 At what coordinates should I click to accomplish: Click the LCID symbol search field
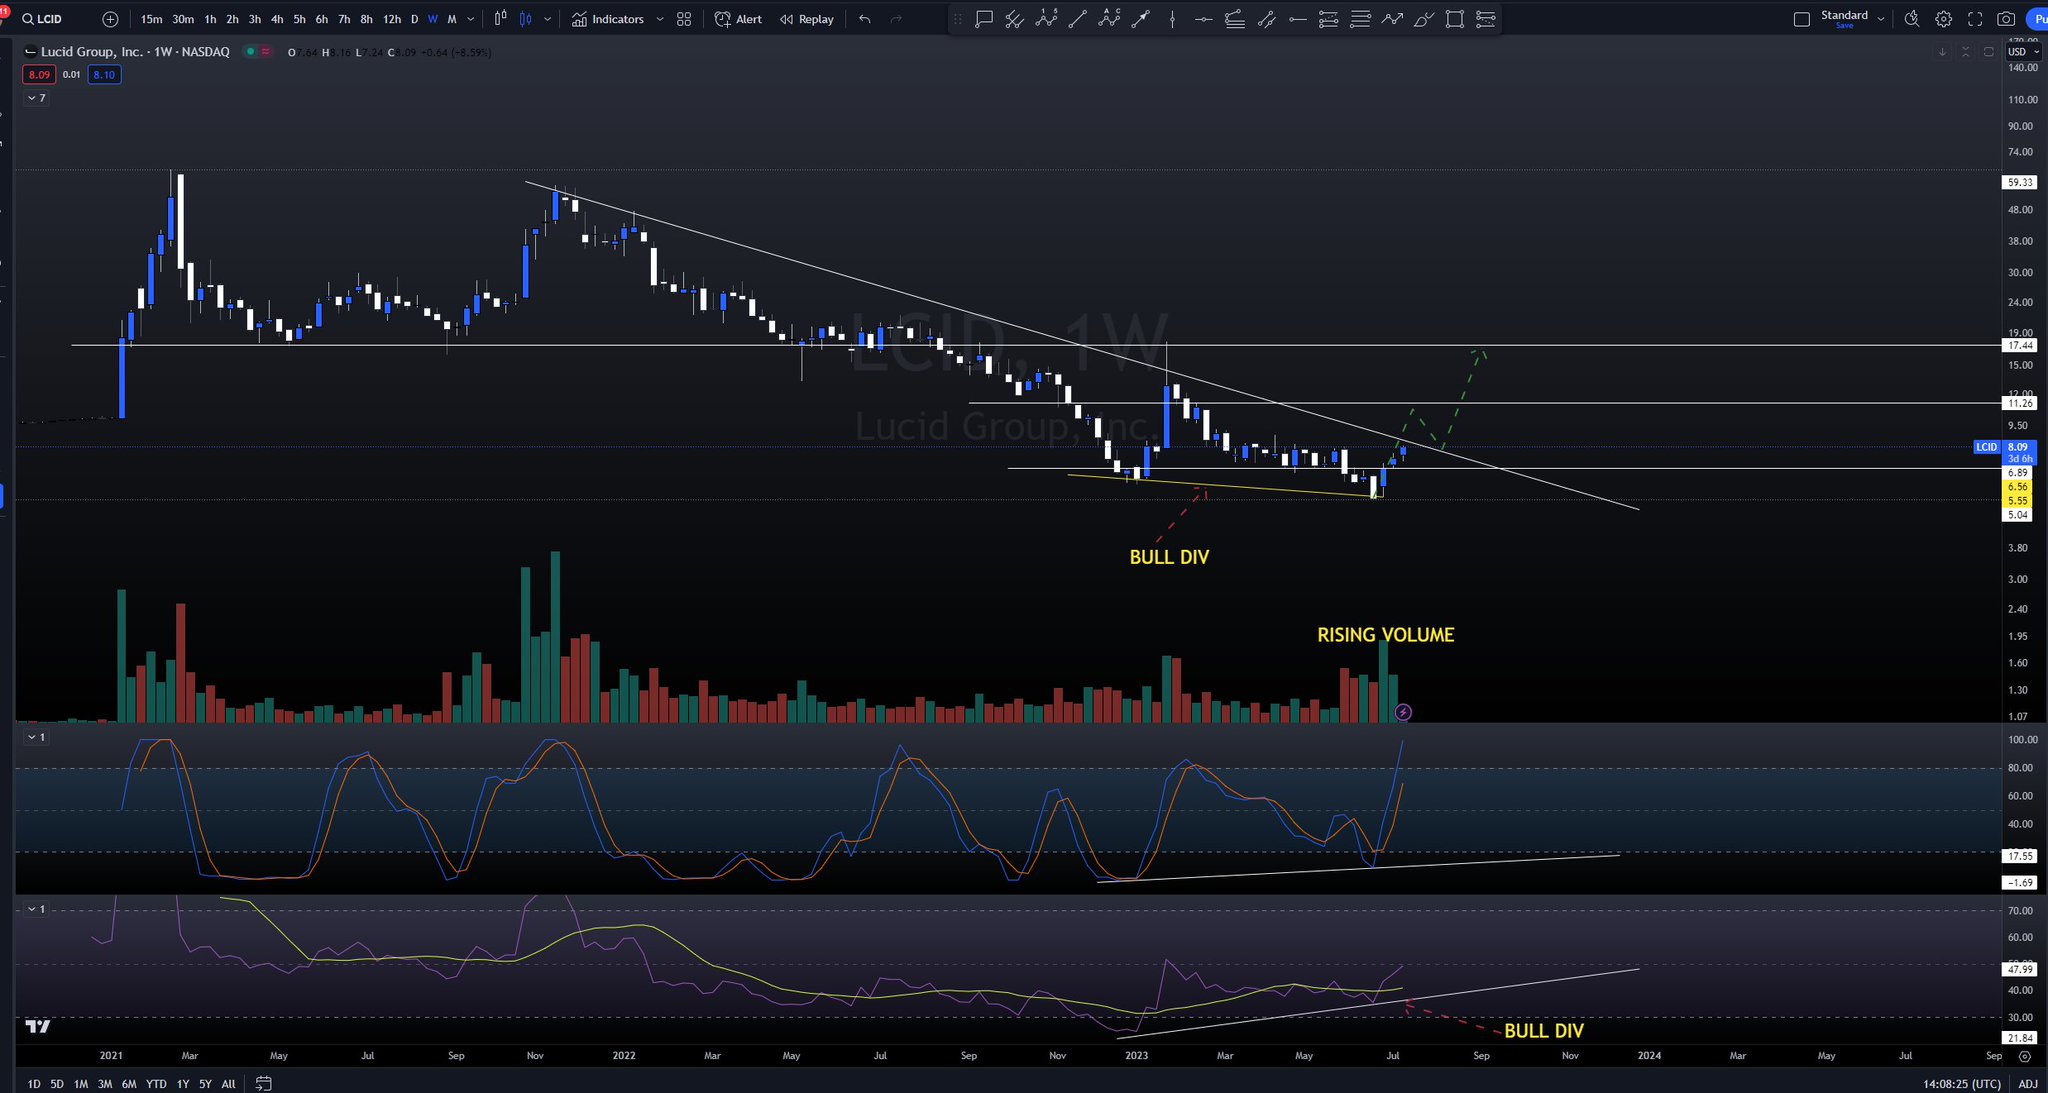(48, 18)
